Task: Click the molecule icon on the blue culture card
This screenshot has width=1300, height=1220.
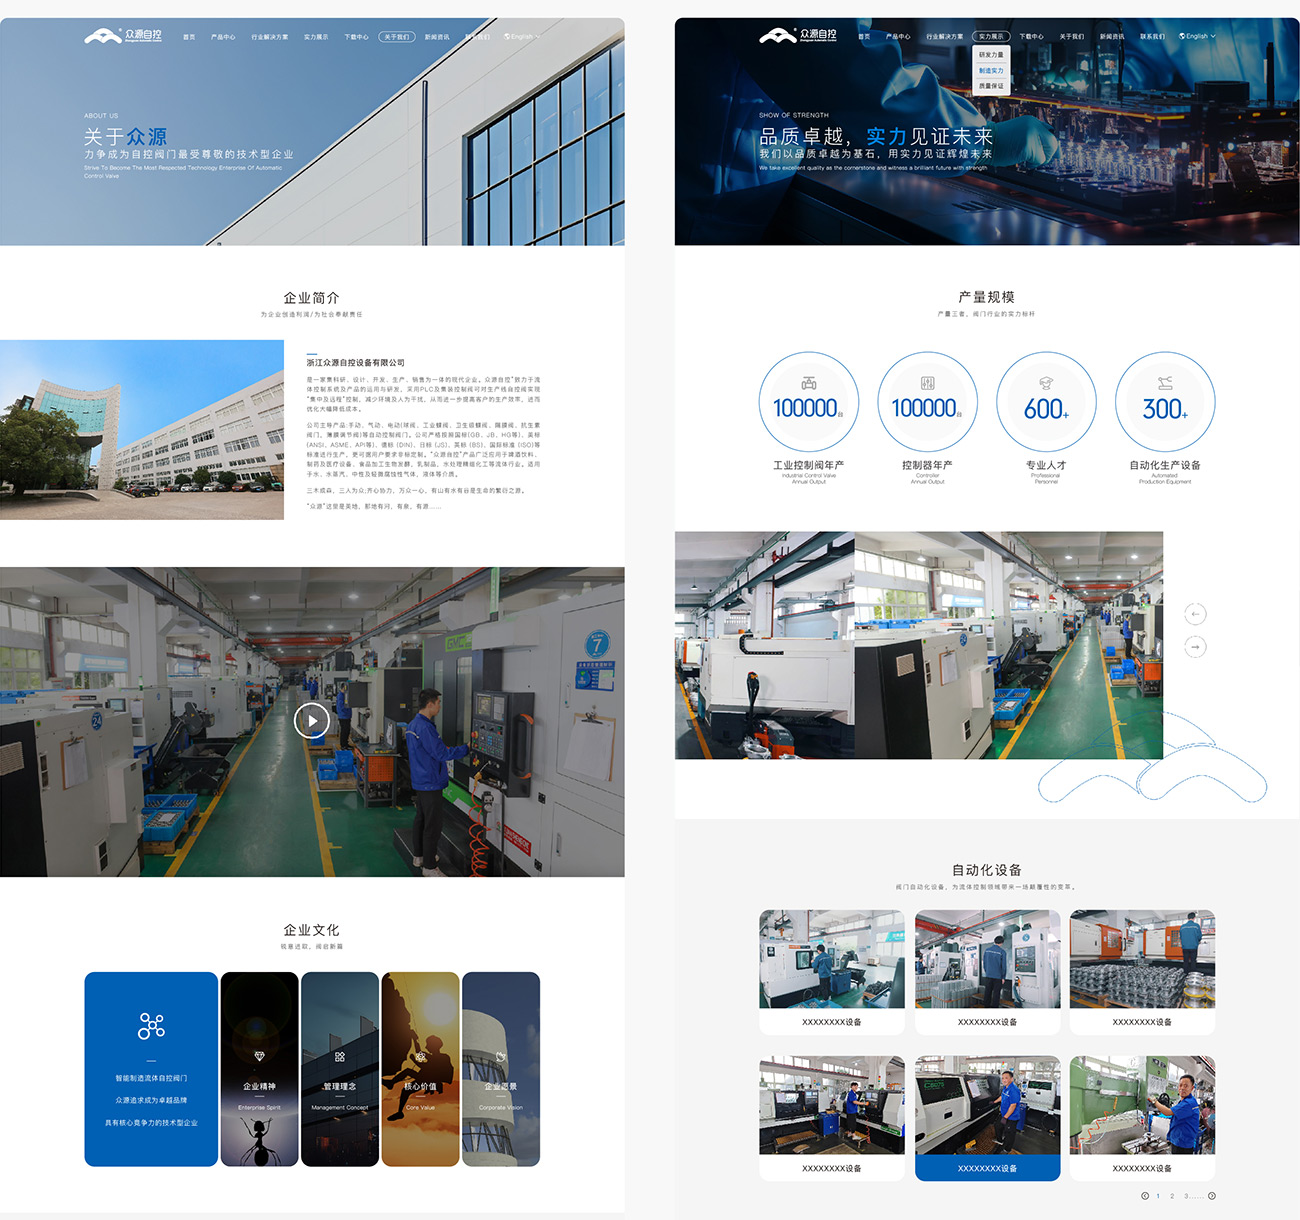Action: coord(151,1026)
